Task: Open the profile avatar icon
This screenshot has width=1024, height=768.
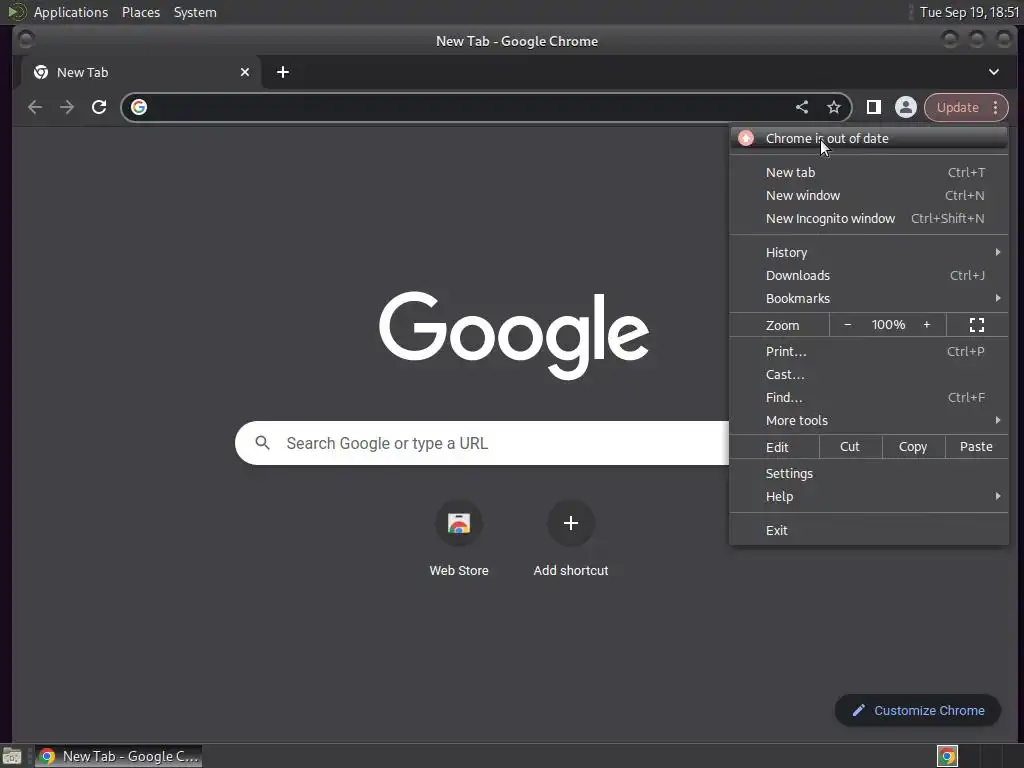Action: pos(906,107)
